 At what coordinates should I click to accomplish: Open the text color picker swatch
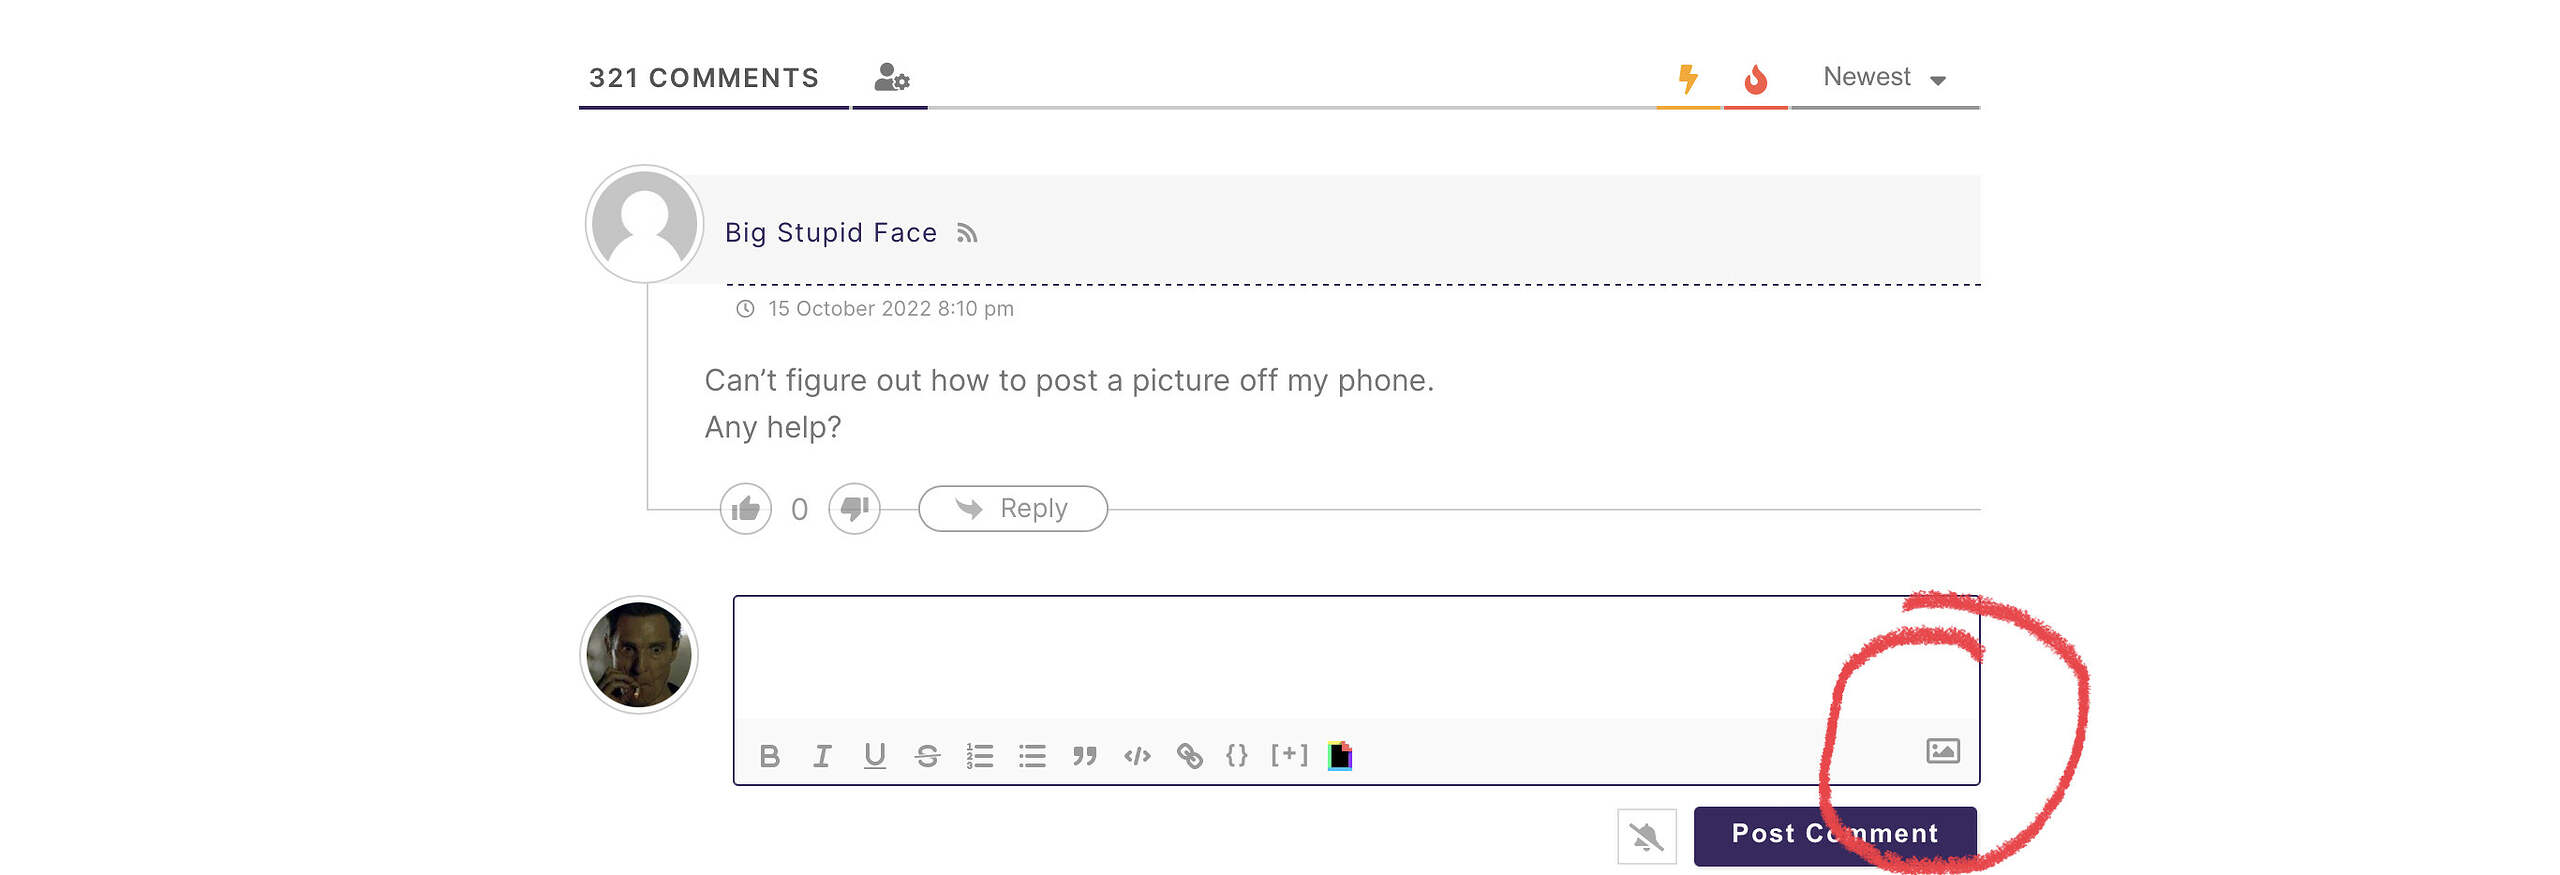(x=1340, y=756)
